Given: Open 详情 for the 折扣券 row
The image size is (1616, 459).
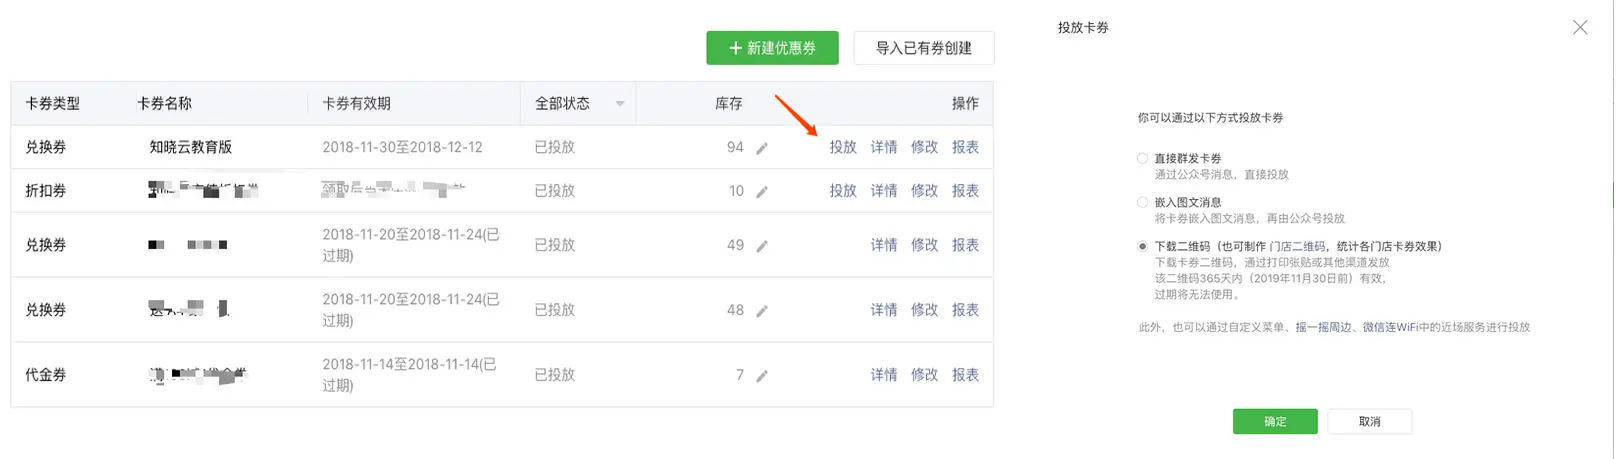Looking at the screenshot, I should click(884, 191).
